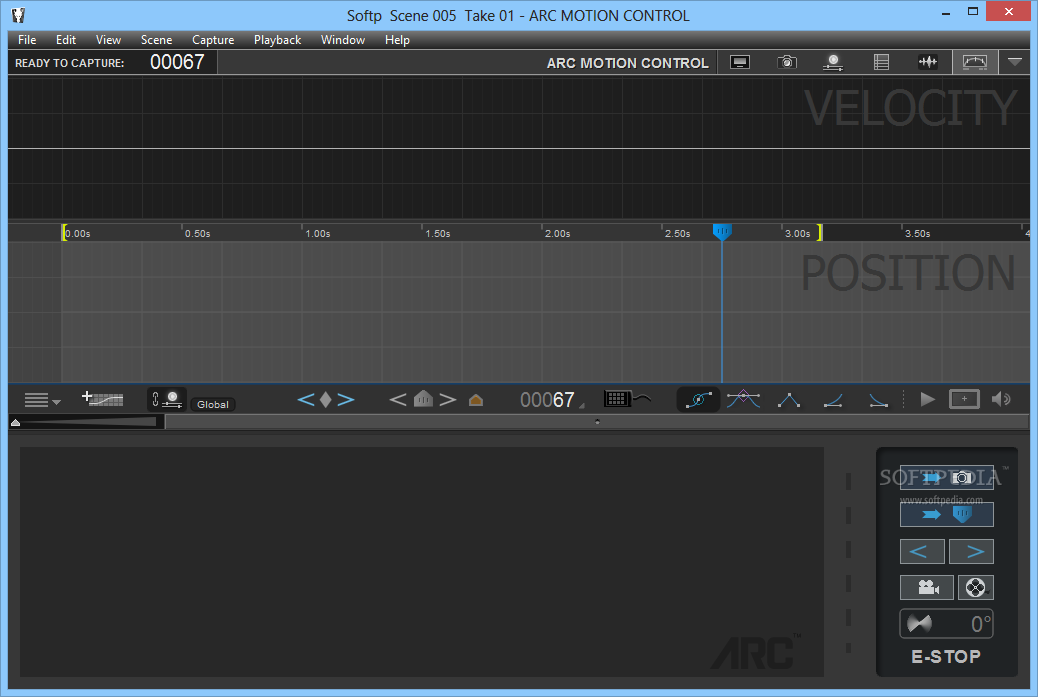This screenshot has height=697, width=1038.
Task: Open the Help menu
Action: coord(397,40)
